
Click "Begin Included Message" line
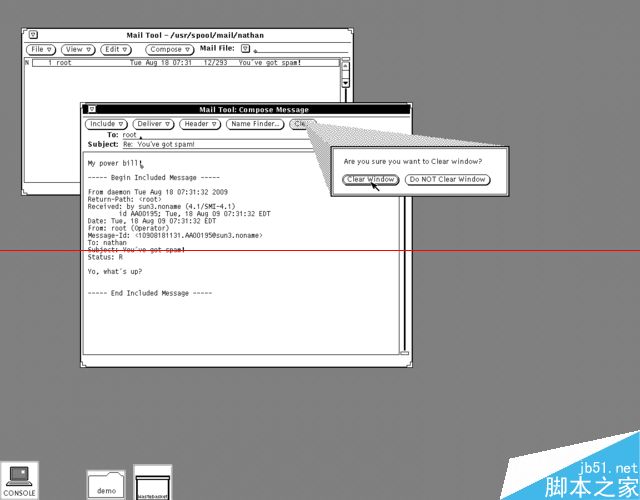pos(153,178)
